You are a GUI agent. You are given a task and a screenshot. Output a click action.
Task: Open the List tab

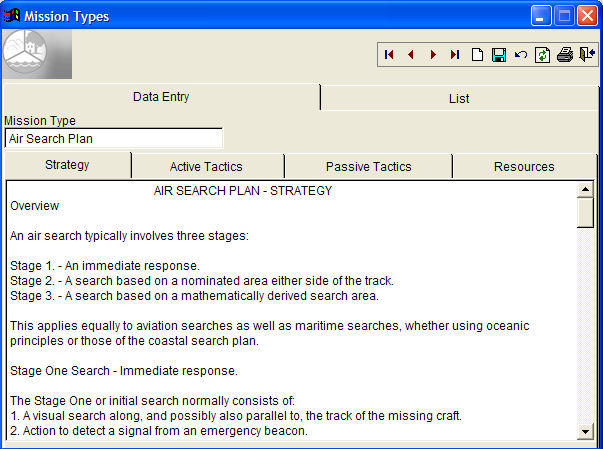(x=459, y=99)
